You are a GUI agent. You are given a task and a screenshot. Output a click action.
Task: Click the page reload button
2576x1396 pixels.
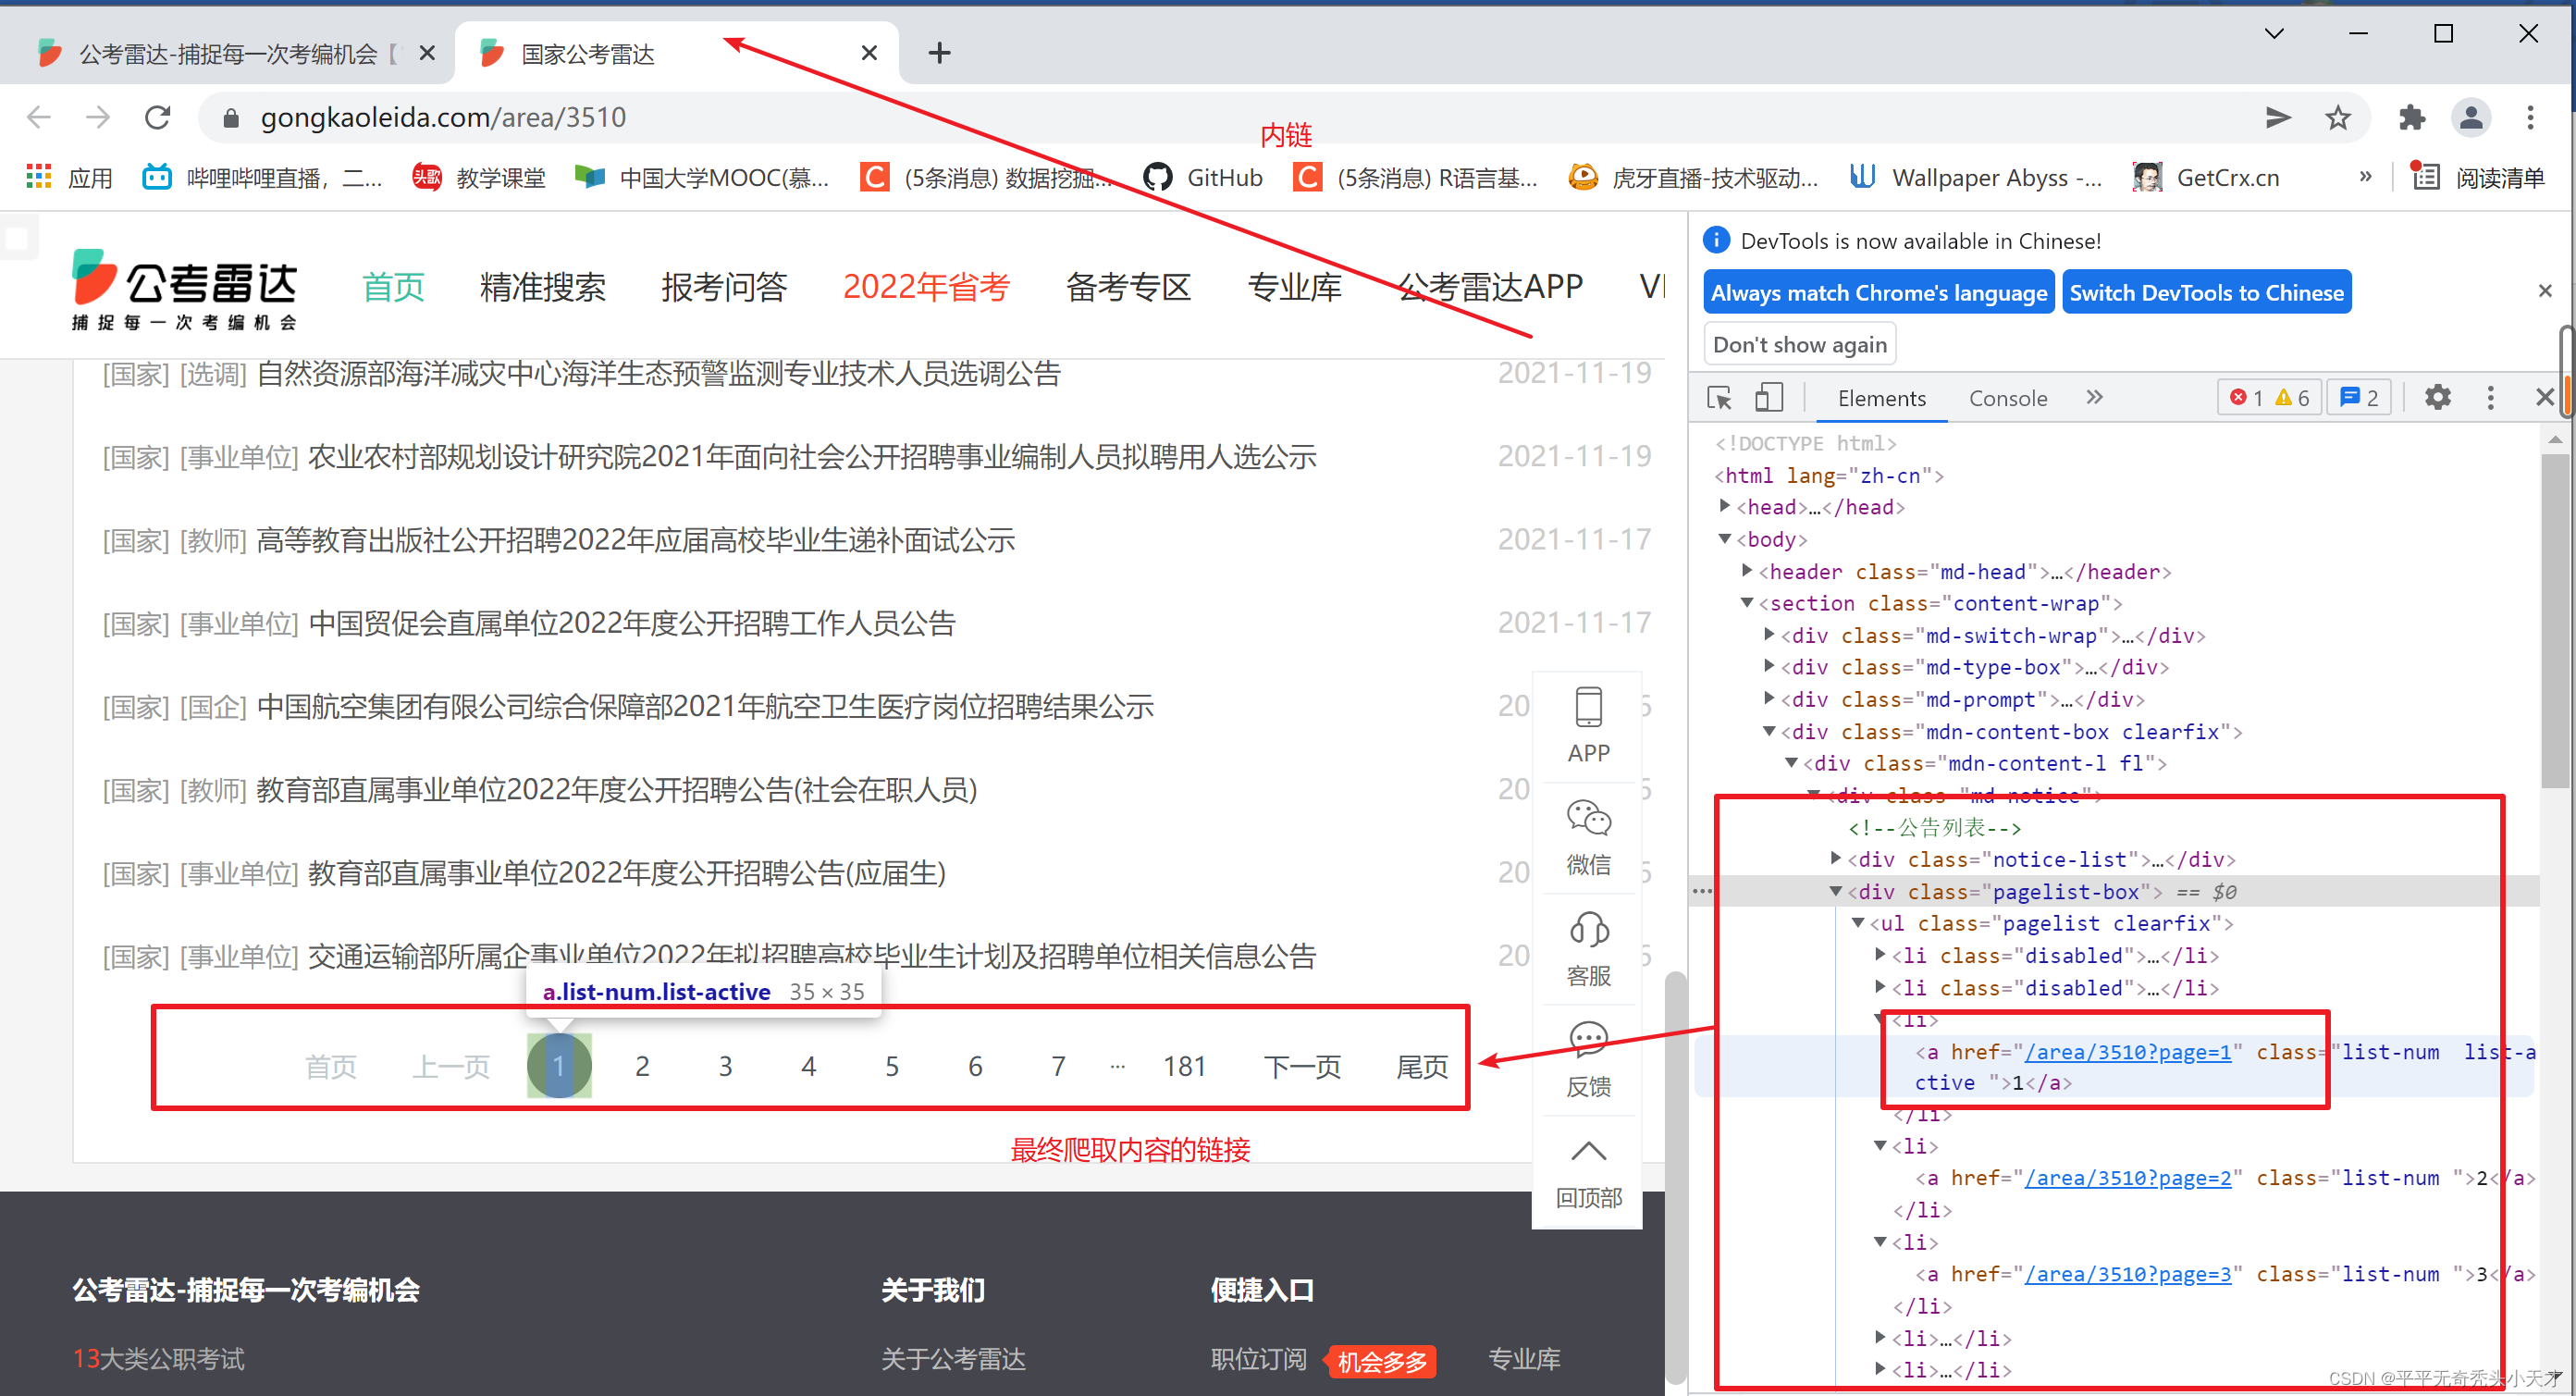158,118
